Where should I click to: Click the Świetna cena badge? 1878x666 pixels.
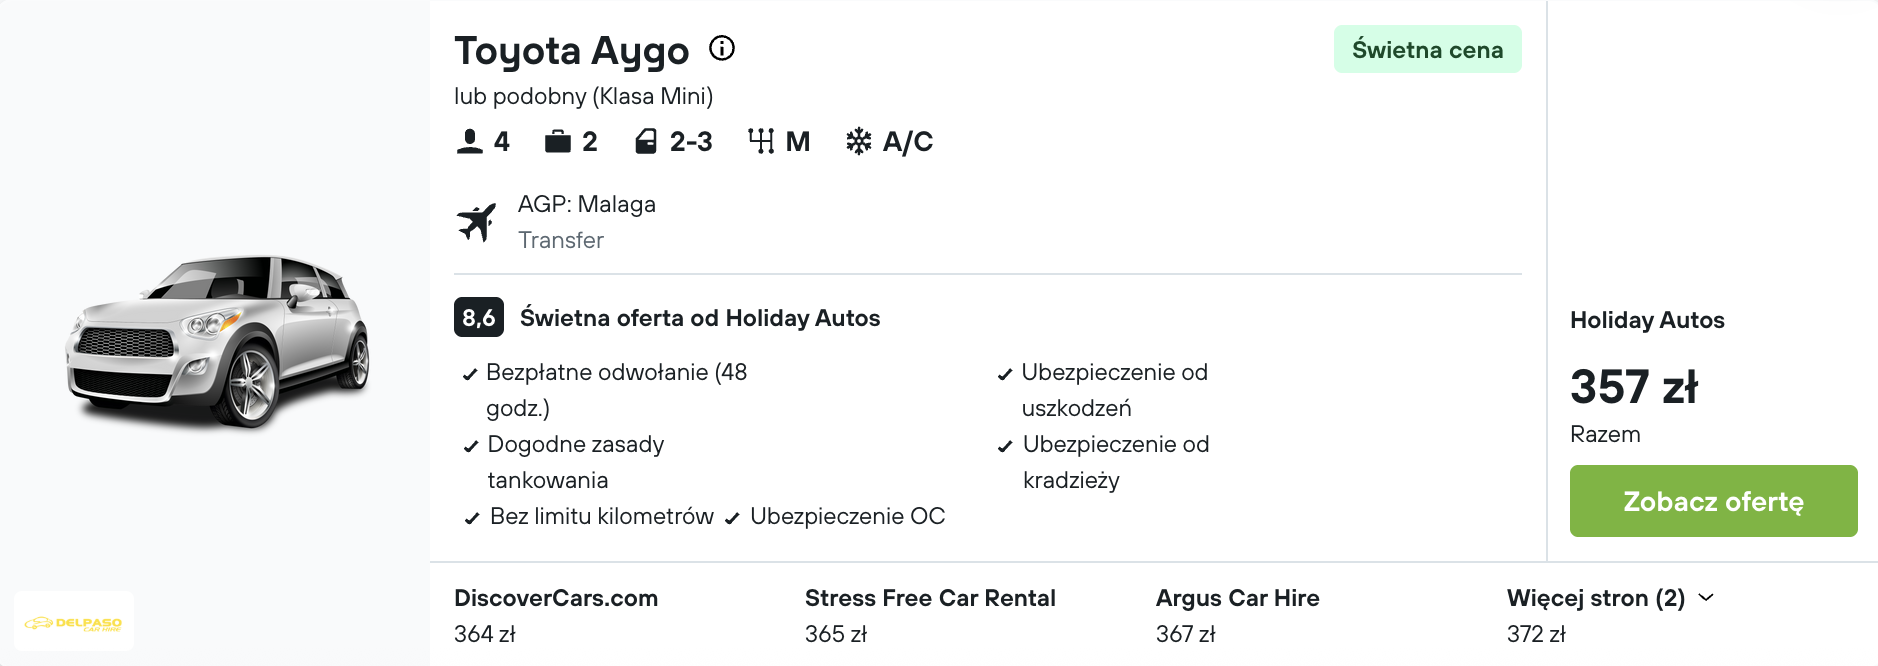[1427, 49]
